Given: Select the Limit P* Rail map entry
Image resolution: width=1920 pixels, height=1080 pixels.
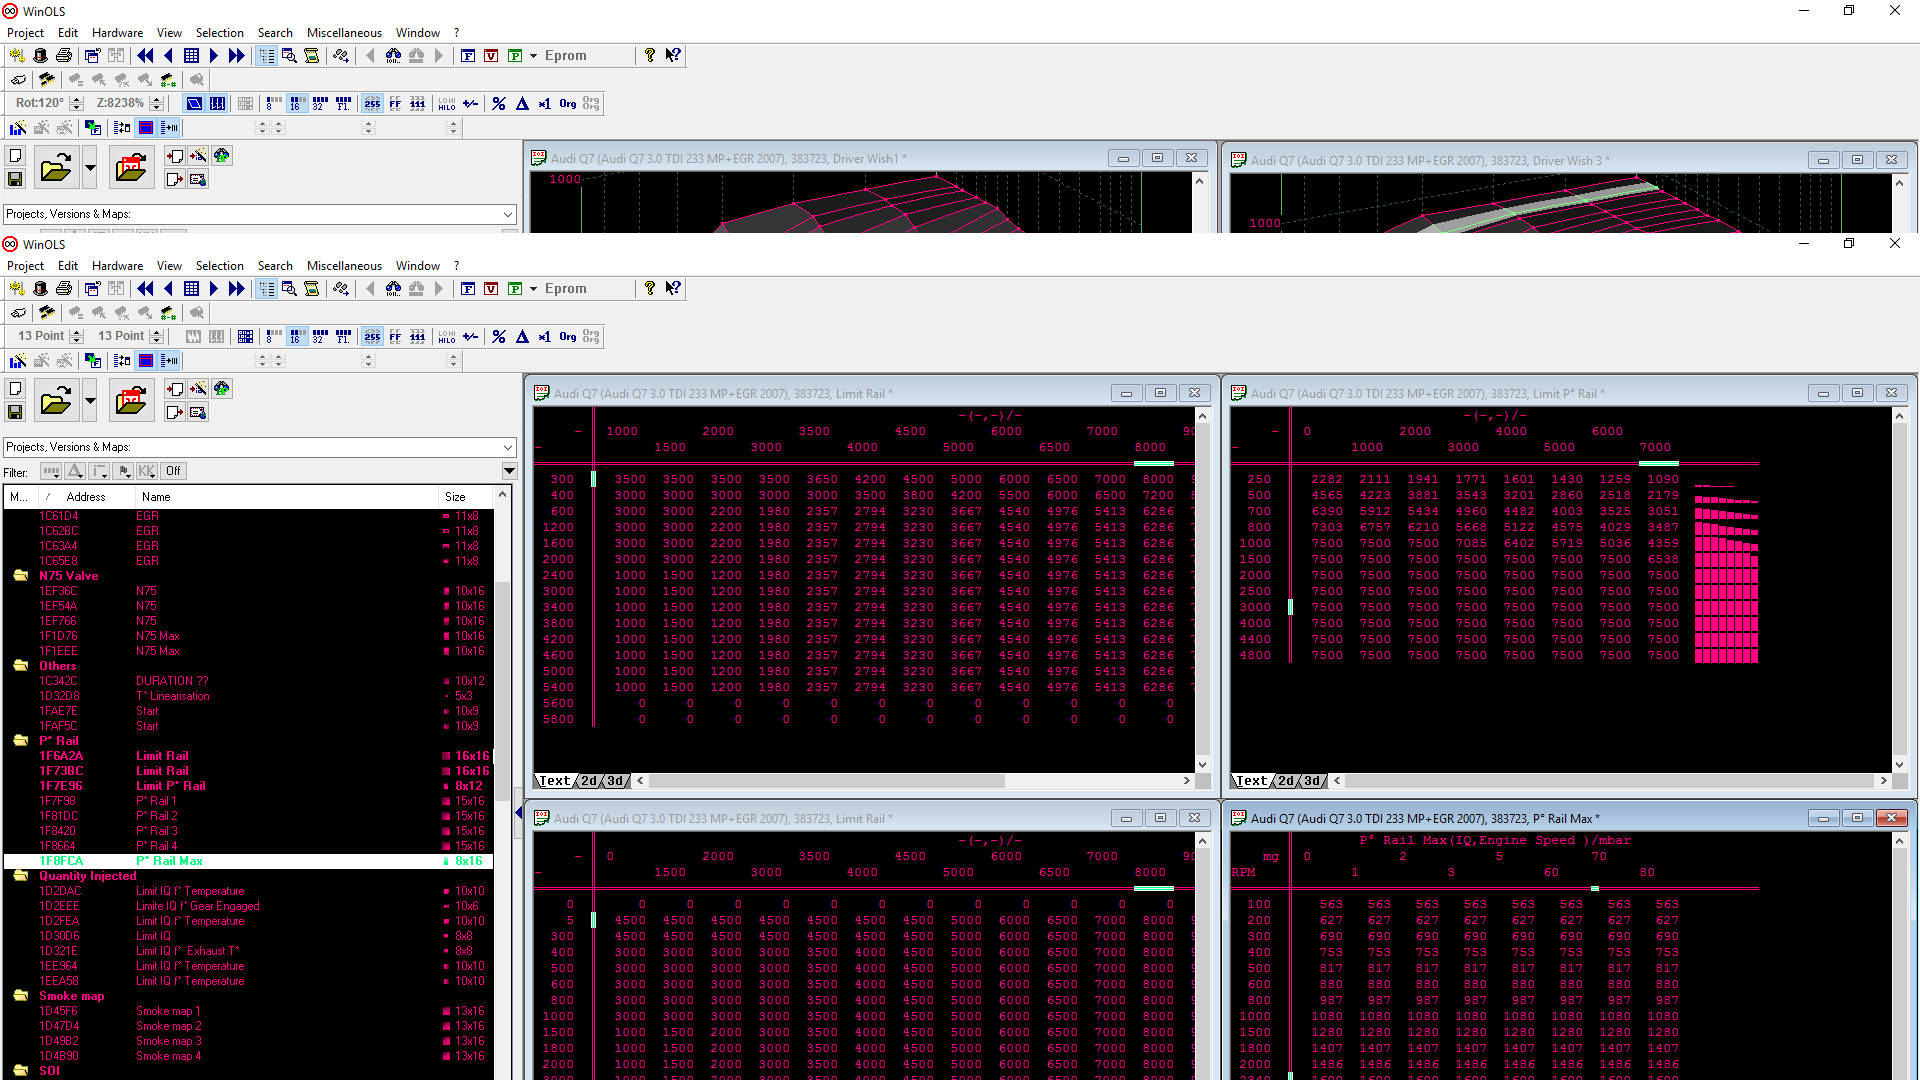Looking at the screenshot, I should 171,786.
